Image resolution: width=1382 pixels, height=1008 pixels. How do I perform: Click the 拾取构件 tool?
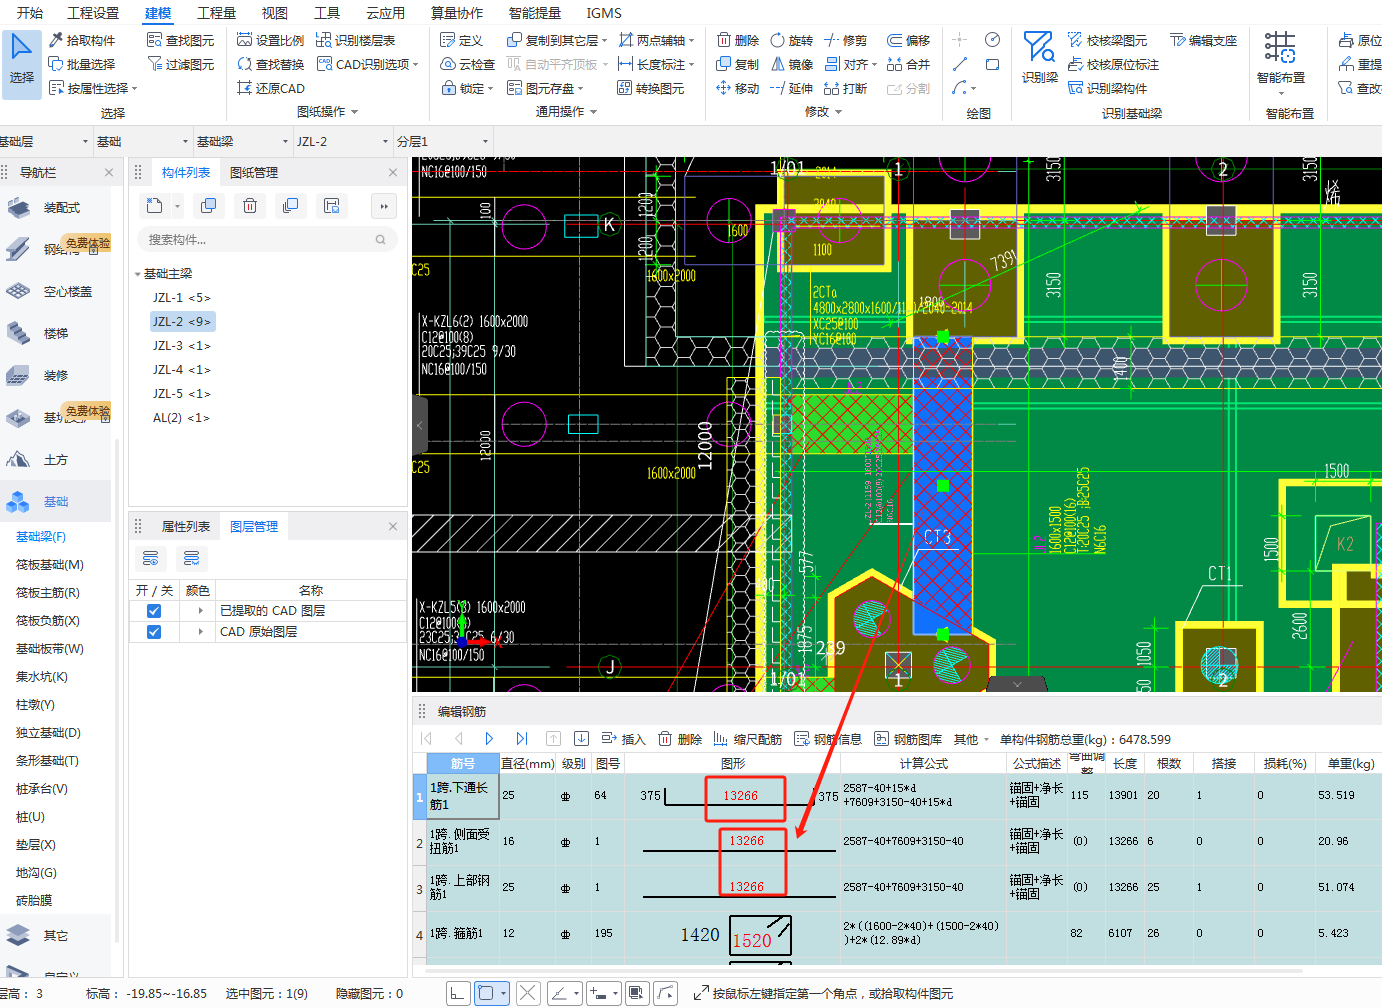tap(82, 40)
